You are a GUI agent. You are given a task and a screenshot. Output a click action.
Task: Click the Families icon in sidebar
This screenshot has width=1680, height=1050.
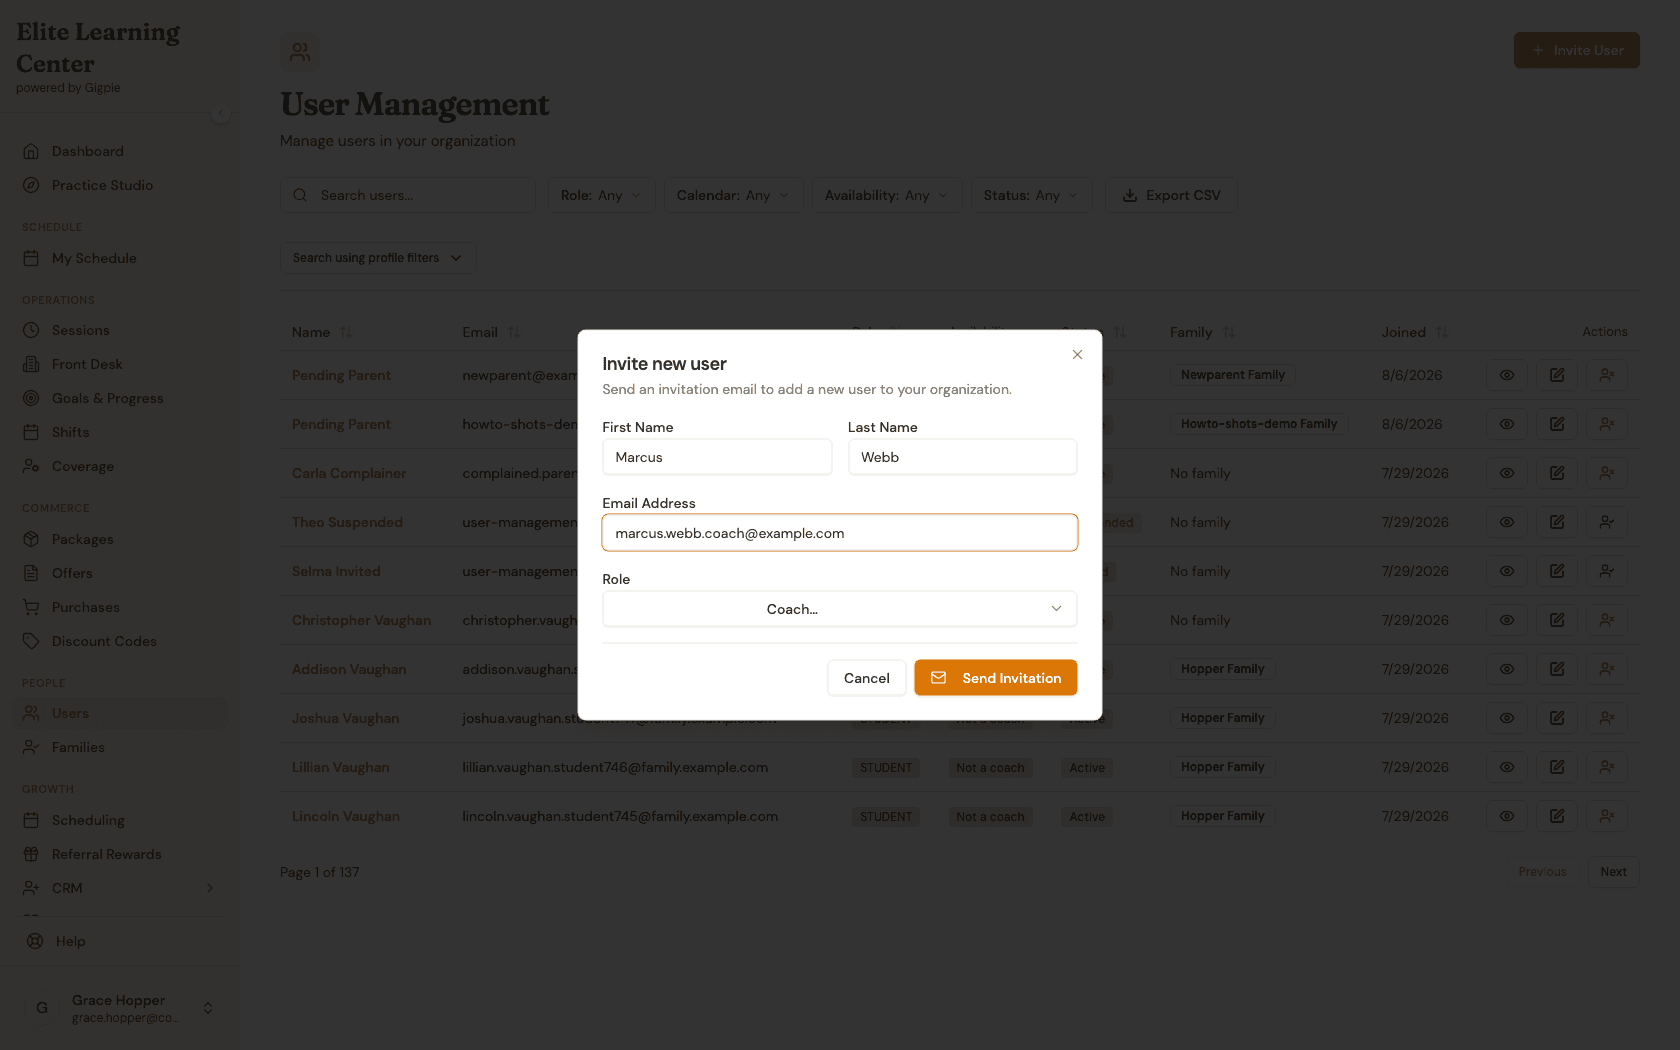click(x=31, y=747)
